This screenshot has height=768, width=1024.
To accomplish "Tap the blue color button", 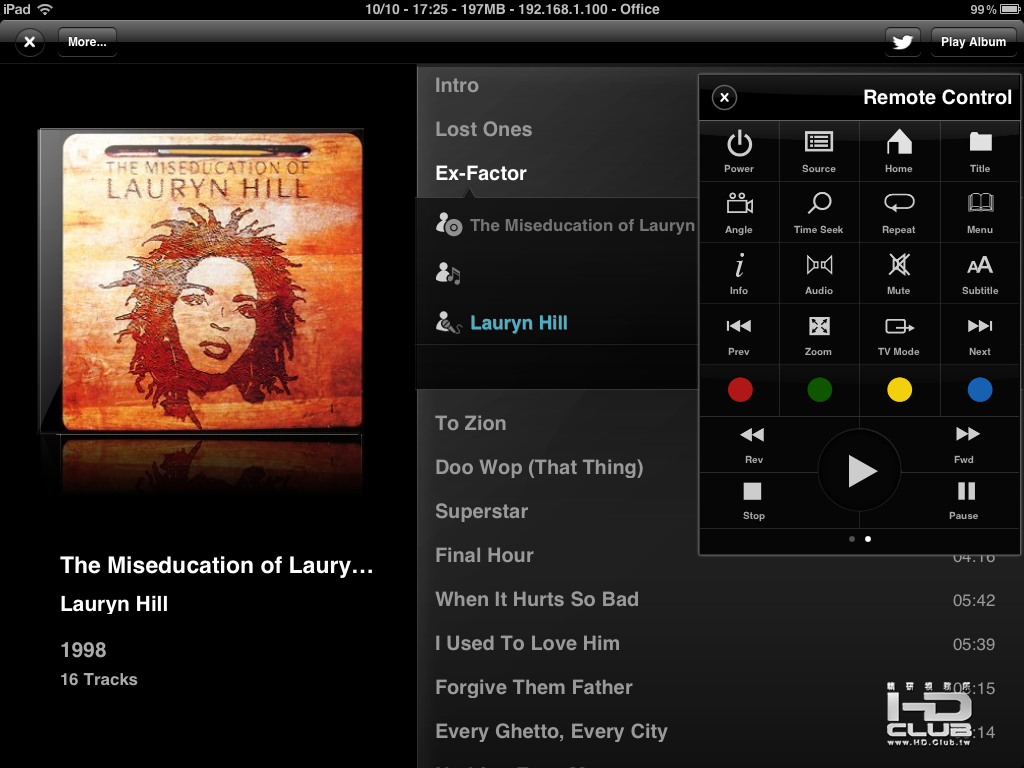I will [x=980, y=390].
